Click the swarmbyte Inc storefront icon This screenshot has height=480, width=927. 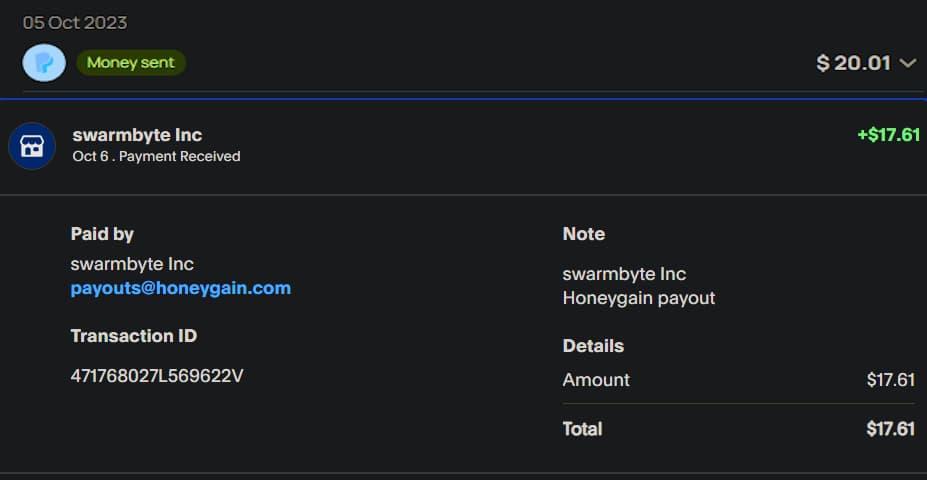pyautogui.click(x=32, y=146)
